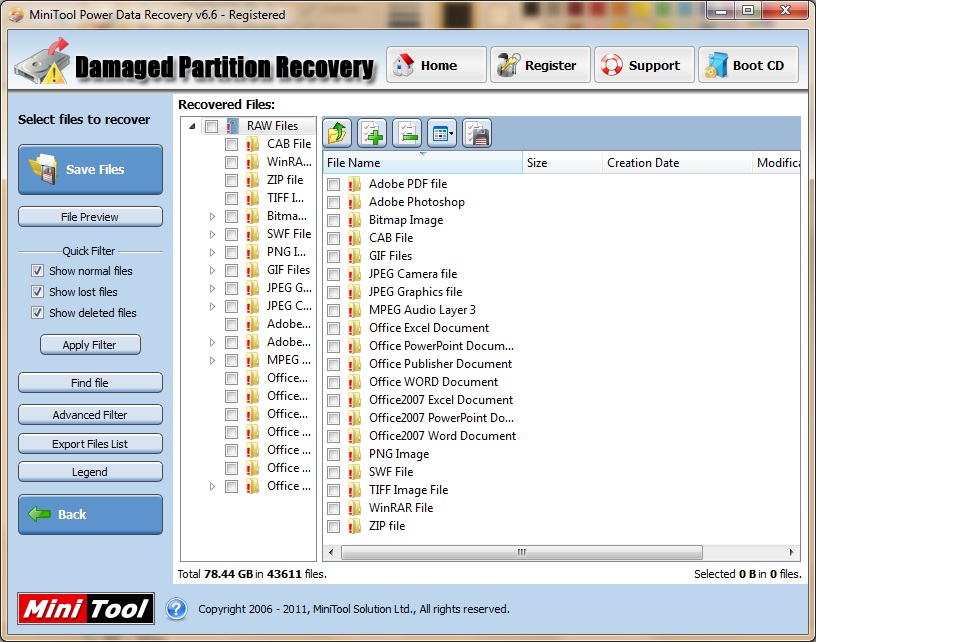Open the Find file button
This screenshot has height=642, width=960.
tap(91, 383)
